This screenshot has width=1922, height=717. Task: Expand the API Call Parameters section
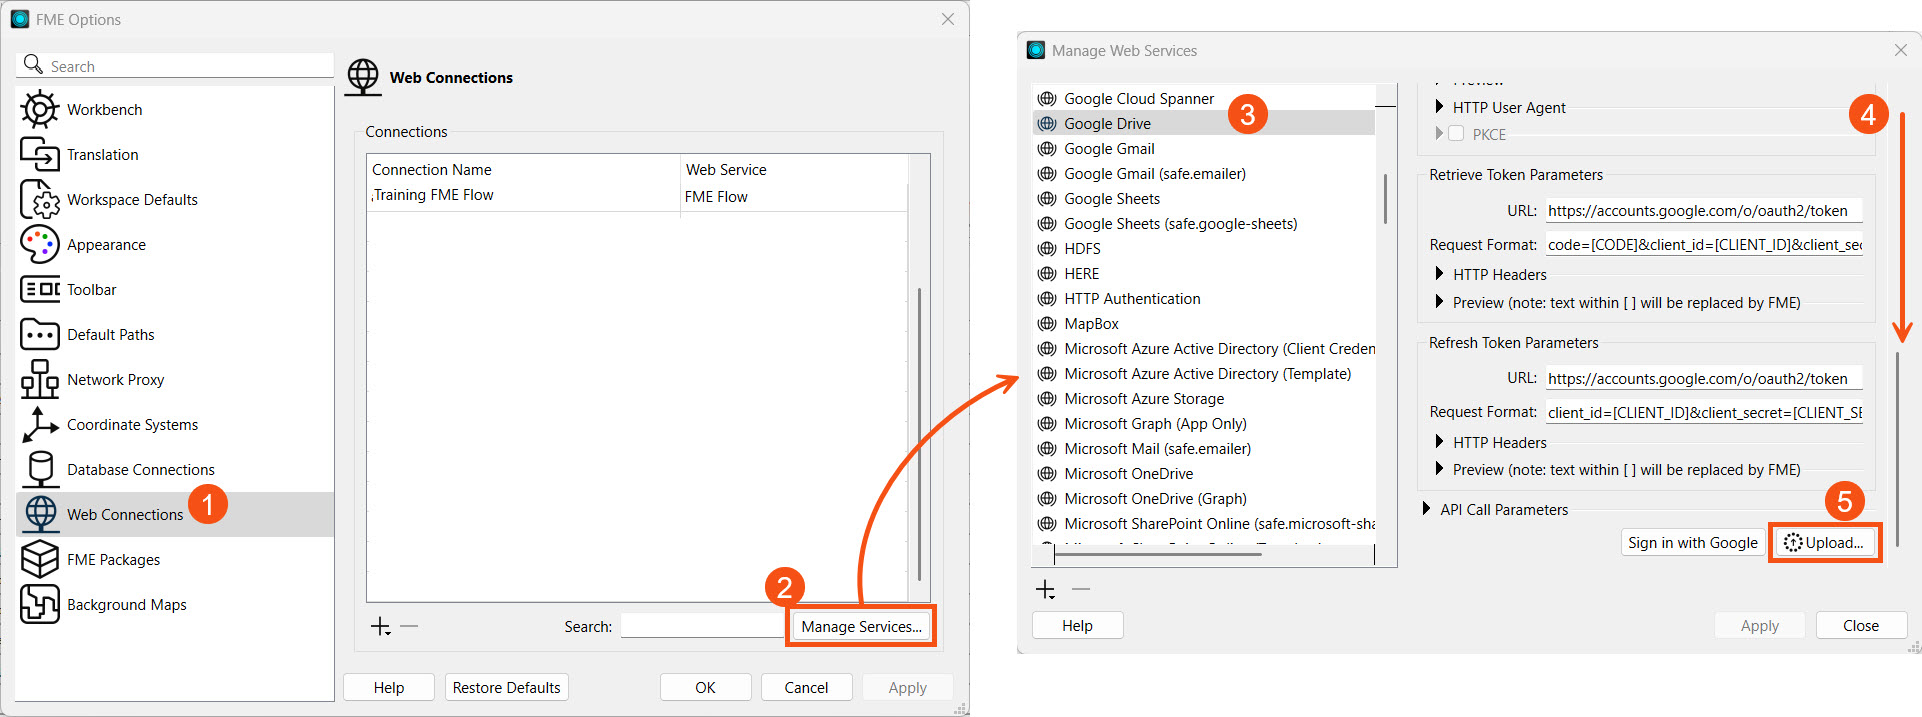[x=1427, y=509]
